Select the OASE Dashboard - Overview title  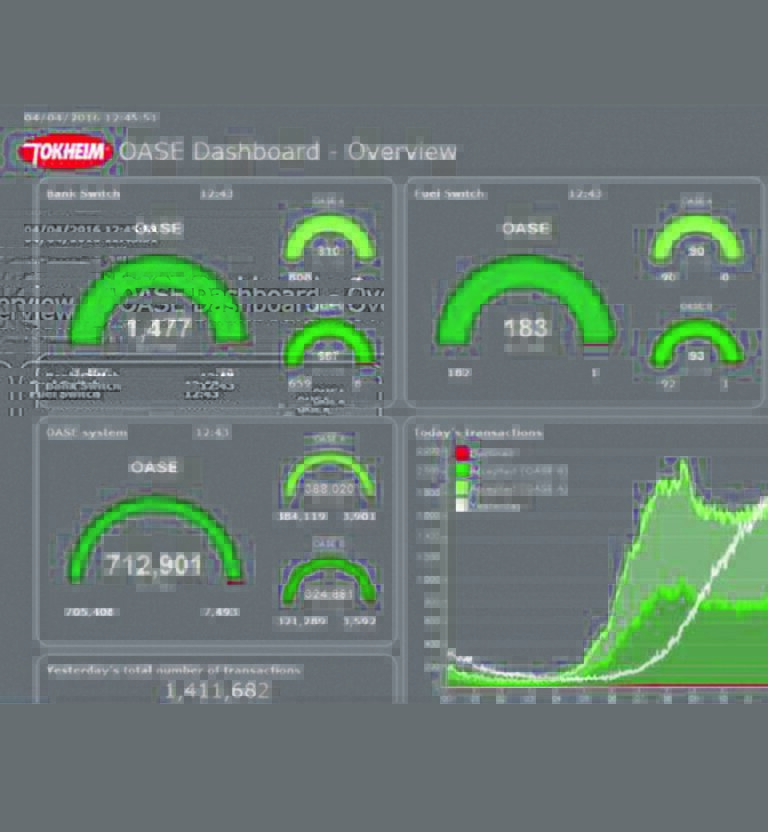[288, 152]
